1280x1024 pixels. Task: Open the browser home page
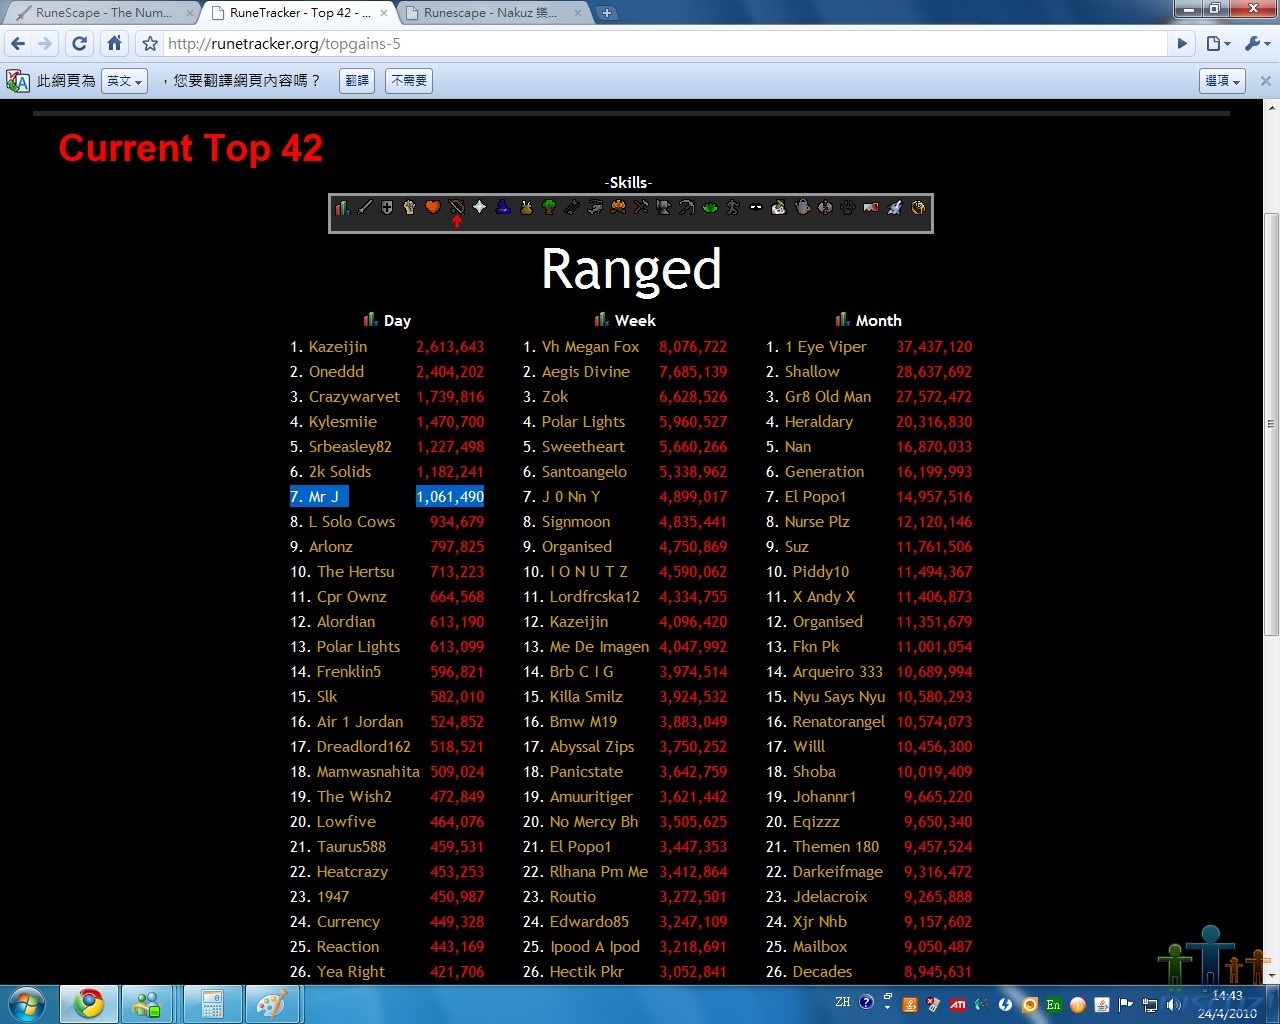coord(115,44)
